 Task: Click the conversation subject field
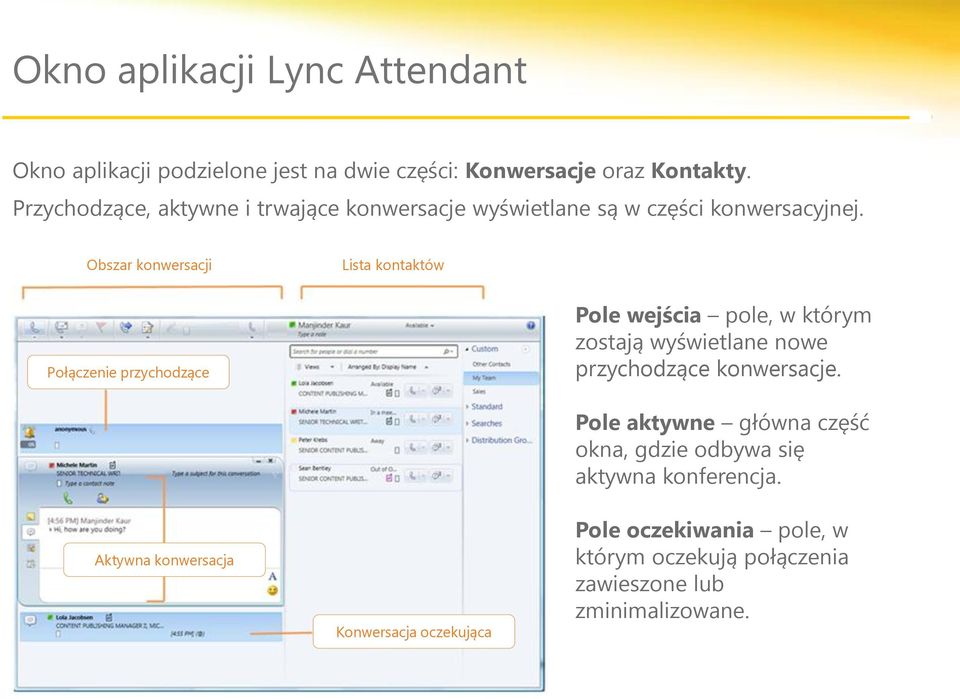216,474
